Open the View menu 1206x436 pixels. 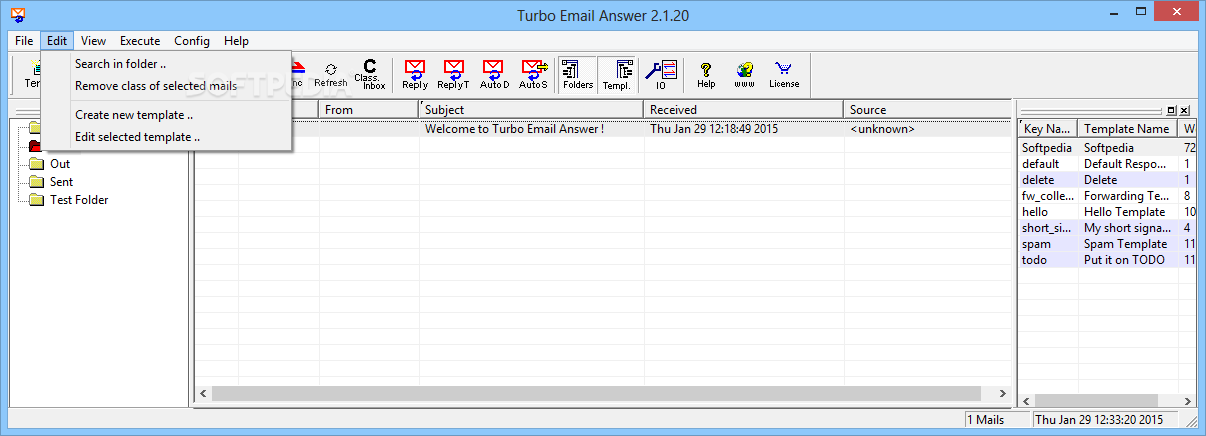click(94, 41)
